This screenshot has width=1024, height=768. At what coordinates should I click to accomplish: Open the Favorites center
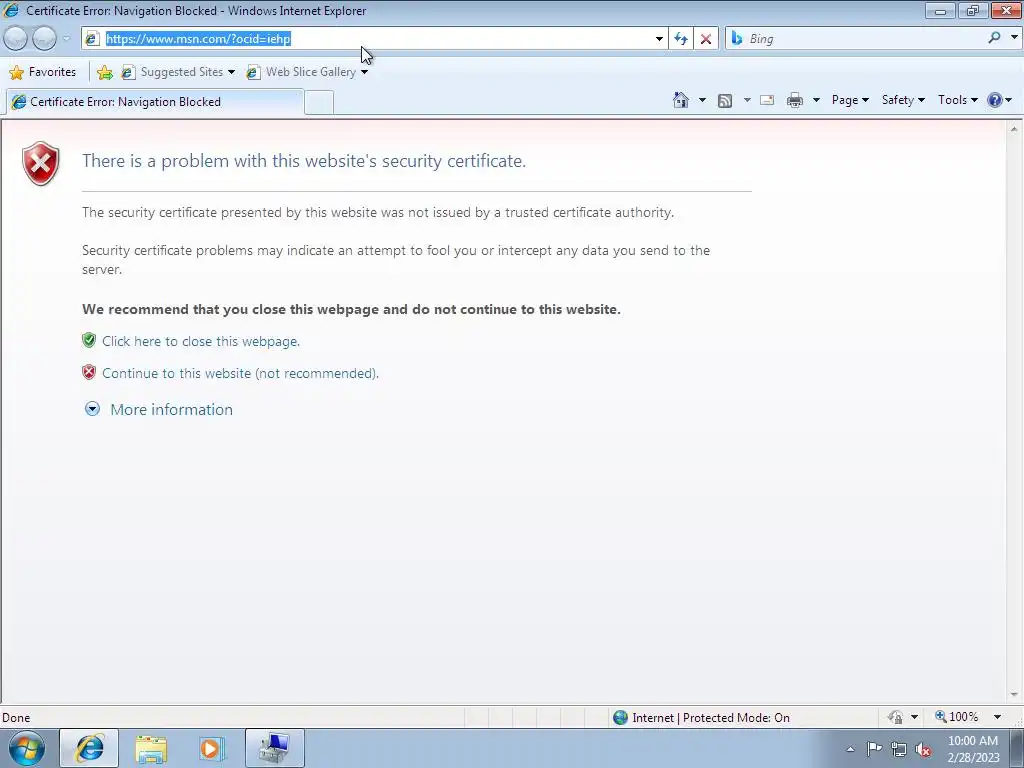(x=43, y=72)
